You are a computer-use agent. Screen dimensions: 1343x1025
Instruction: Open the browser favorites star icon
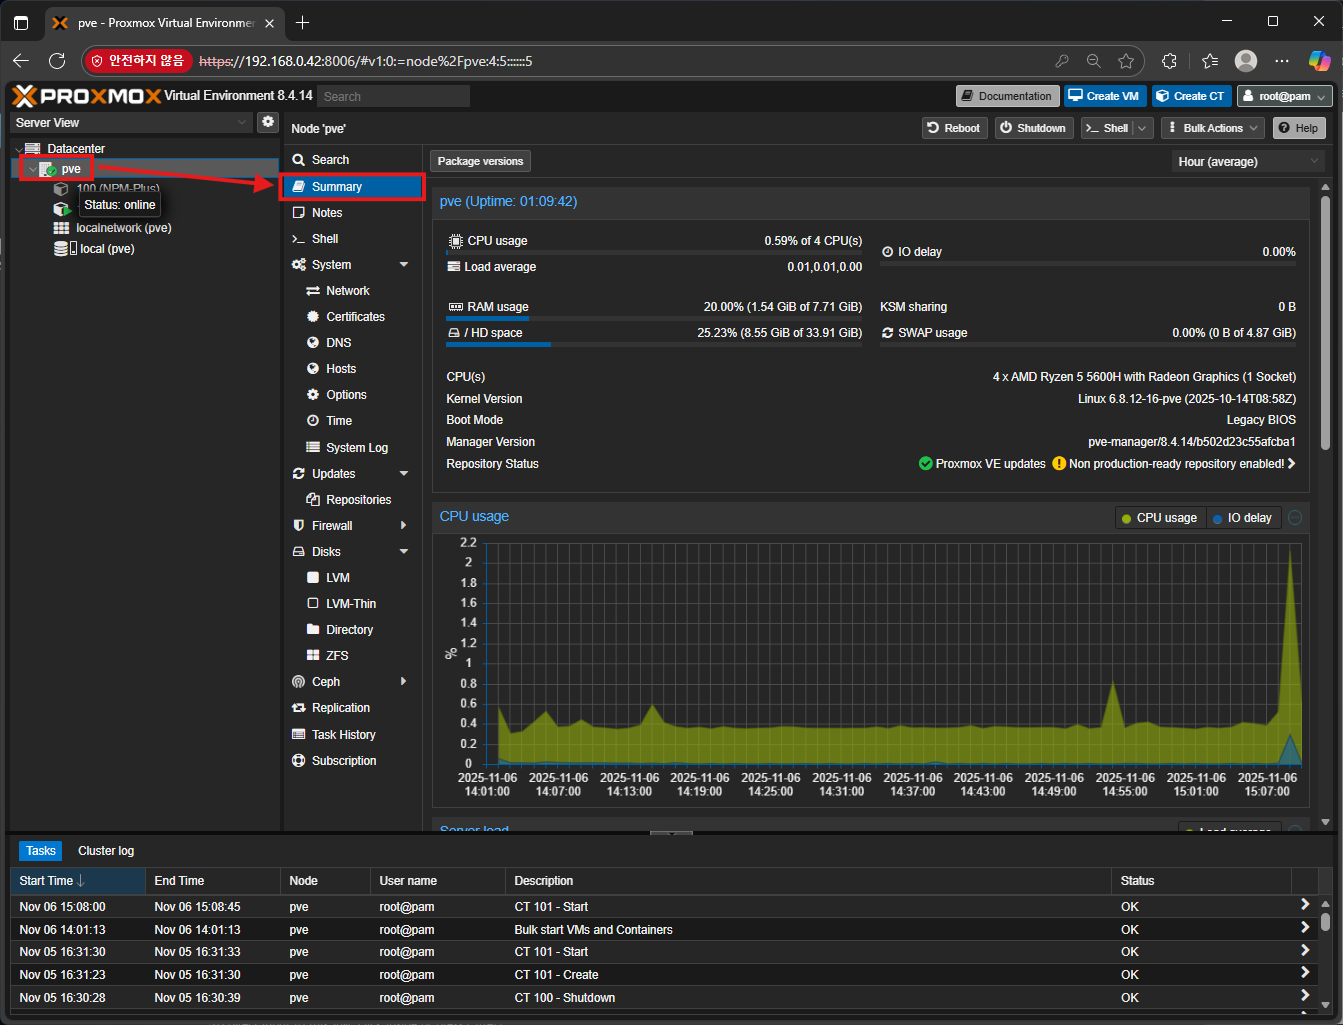[x=1126, y=61]
